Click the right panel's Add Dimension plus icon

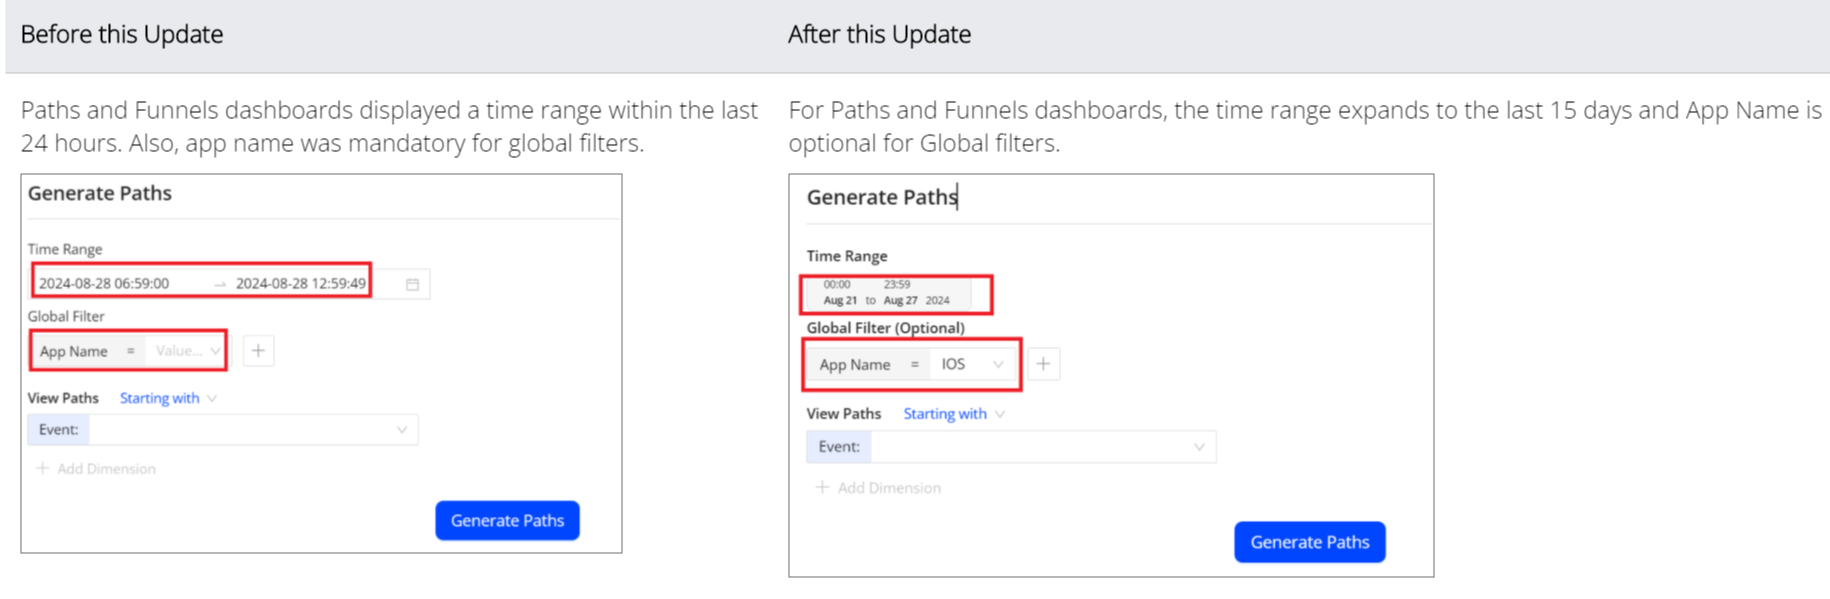click(822, 487)
